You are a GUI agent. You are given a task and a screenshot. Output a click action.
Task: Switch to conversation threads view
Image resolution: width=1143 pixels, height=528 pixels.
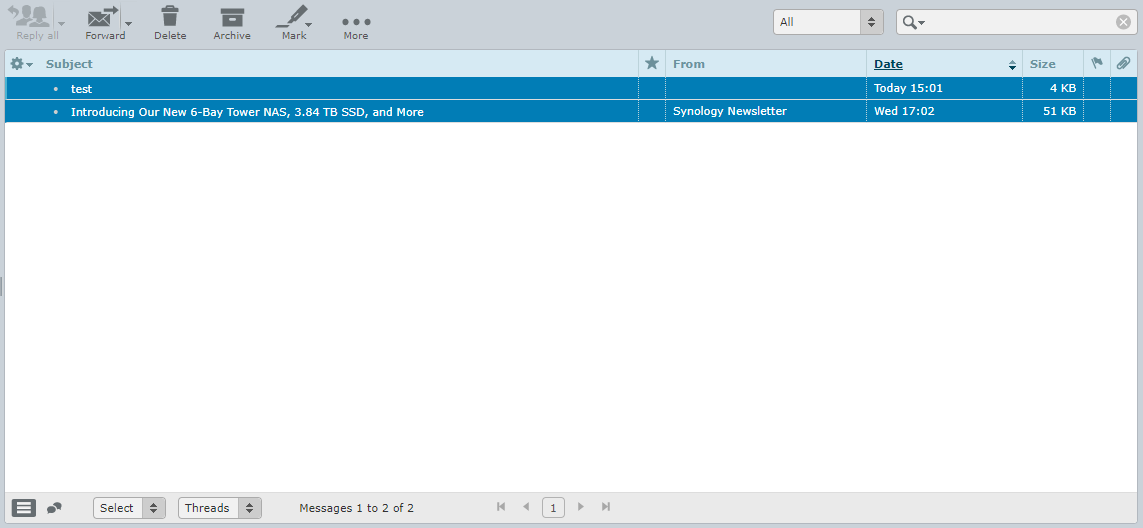coord(54,508)
